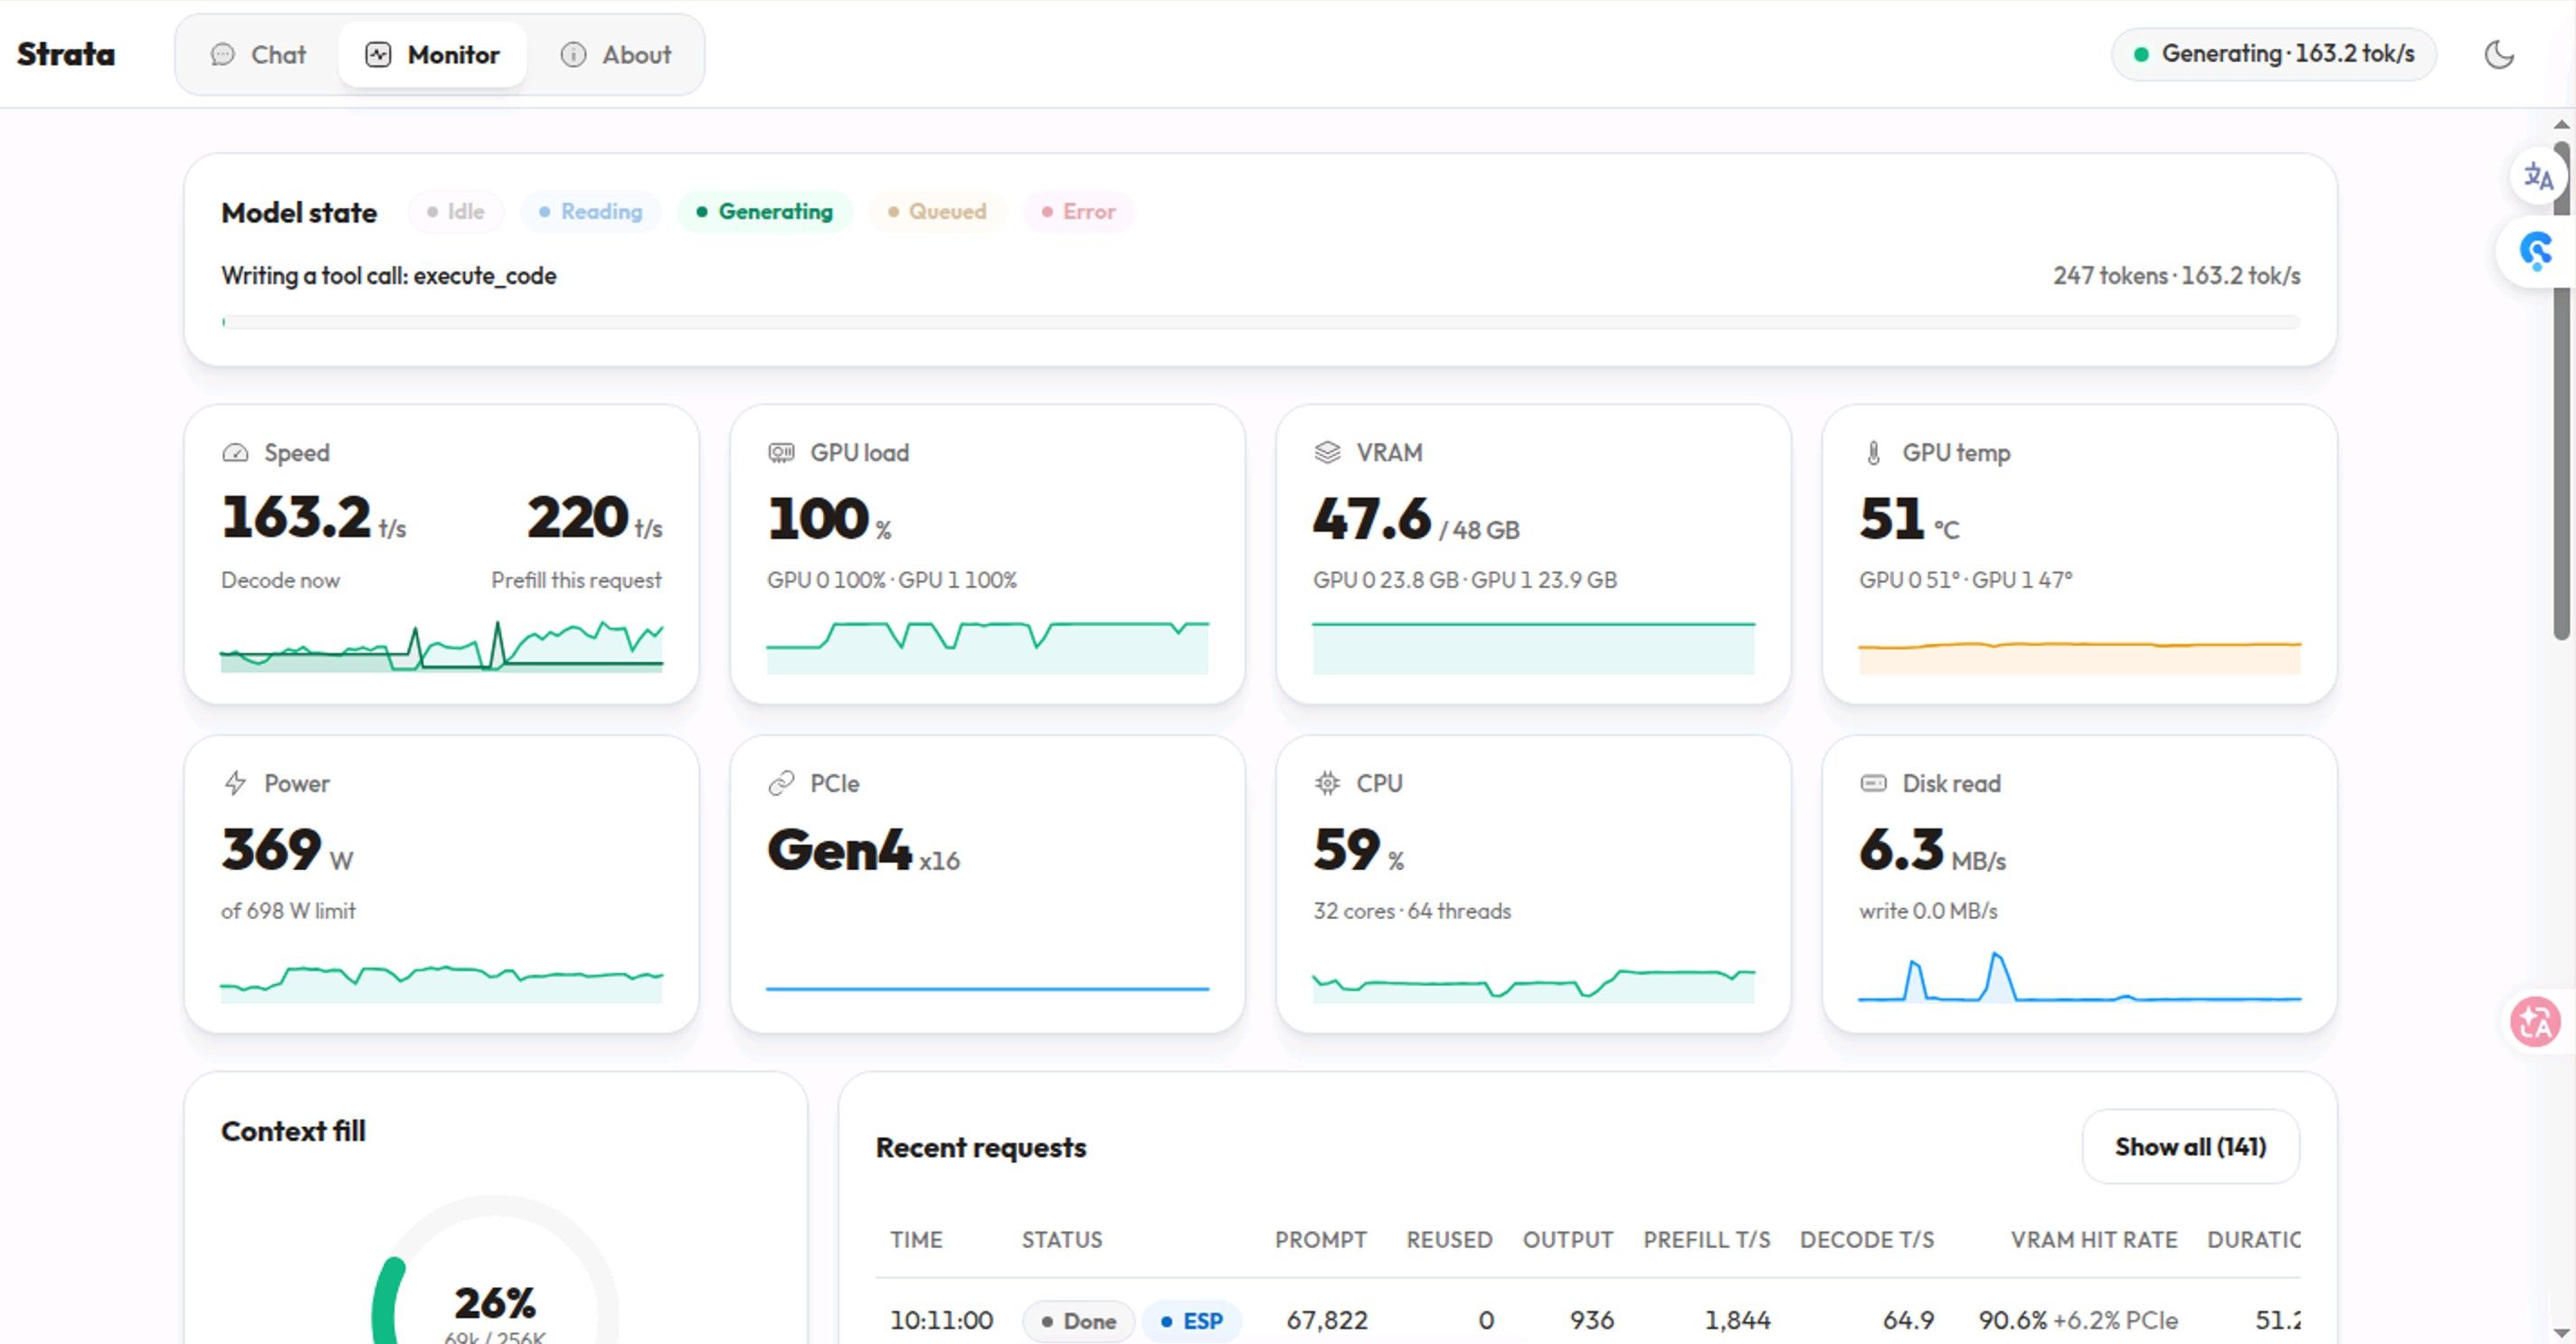2576x1344 pixels.
Task: Open Show all (141) requests
Action: [2190, 1146]
